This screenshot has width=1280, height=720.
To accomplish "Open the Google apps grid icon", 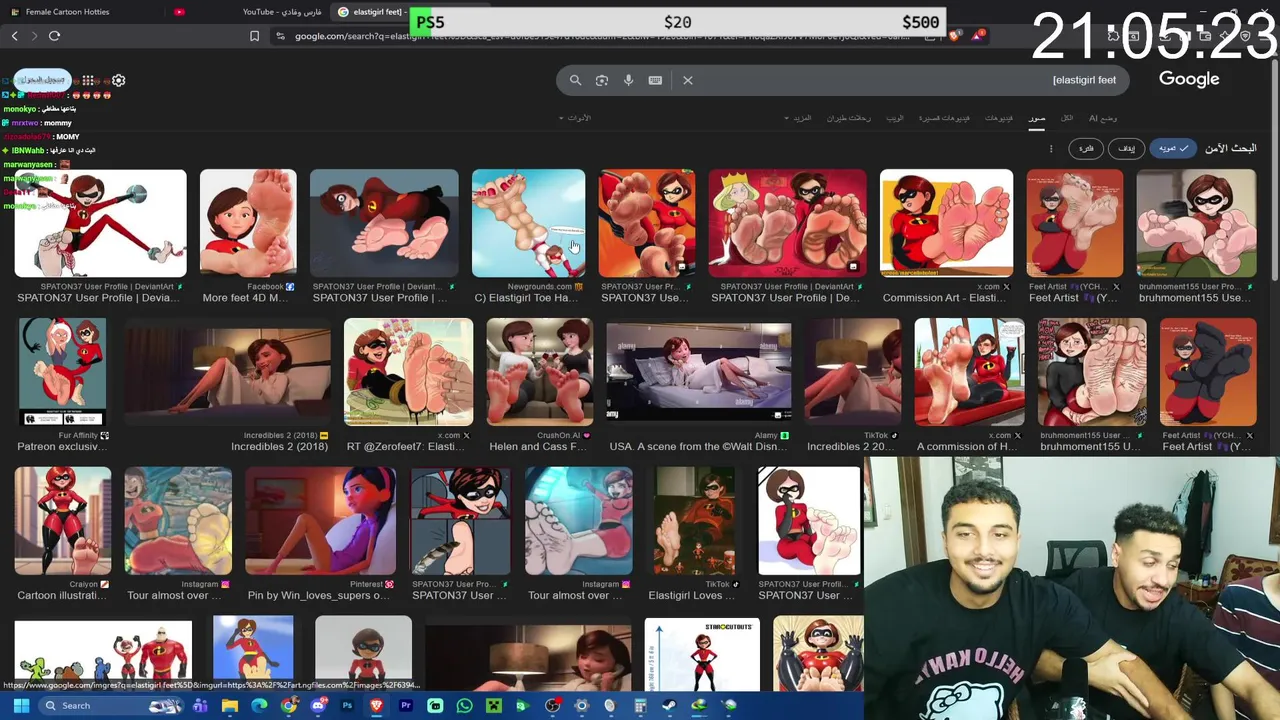I will point(88,80).
